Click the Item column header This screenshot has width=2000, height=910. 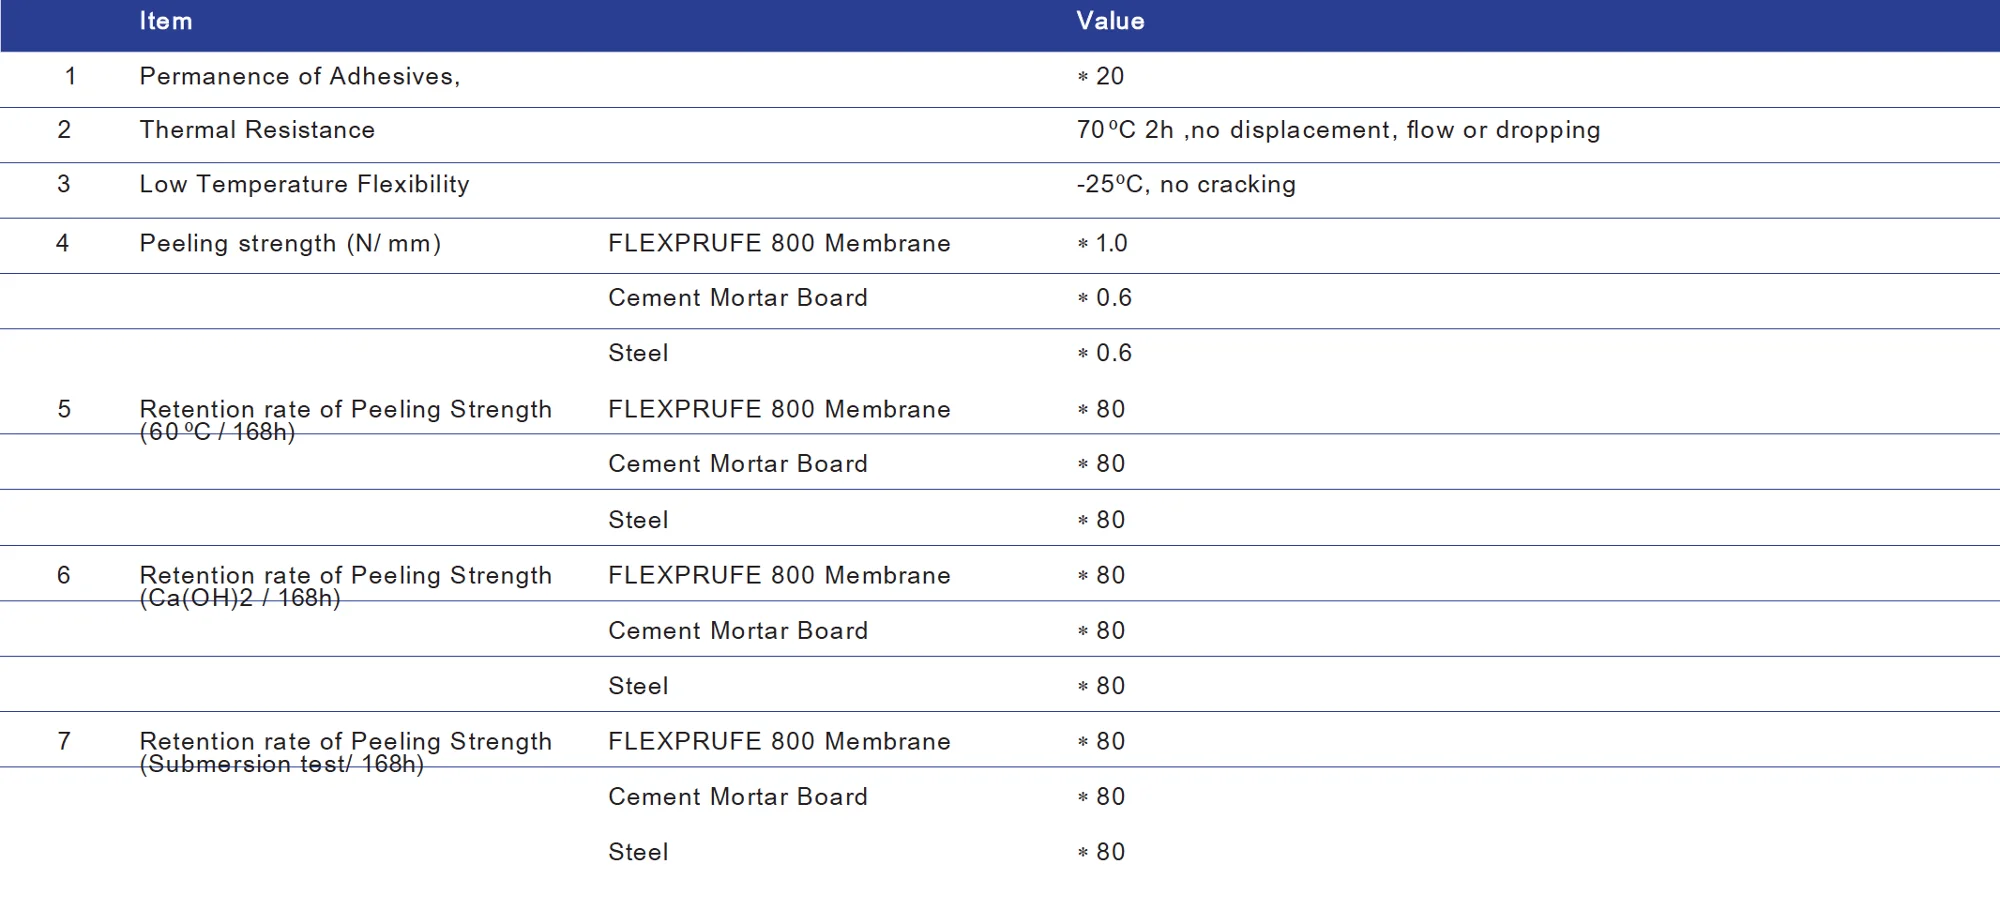(165, 21)
